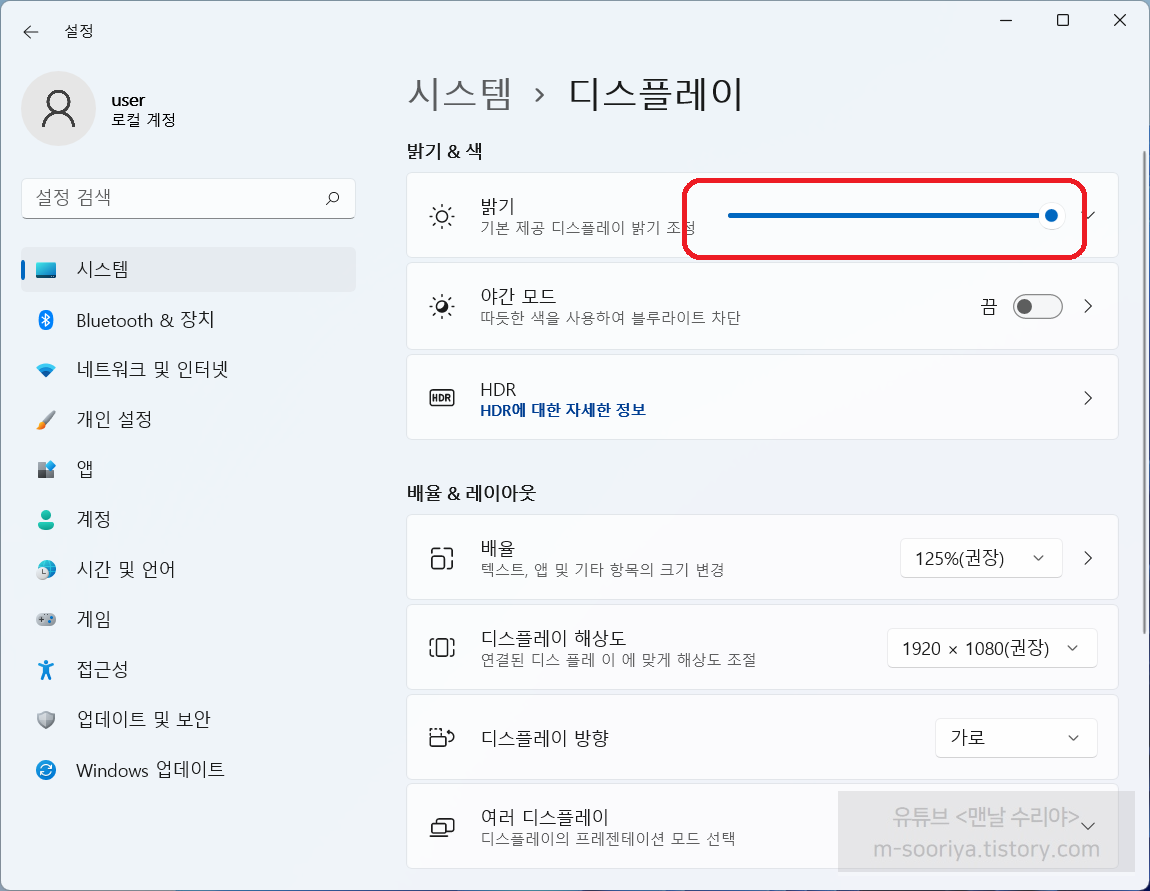
Task: Click the brightness slider thumb
Action: pos(1051,216)
